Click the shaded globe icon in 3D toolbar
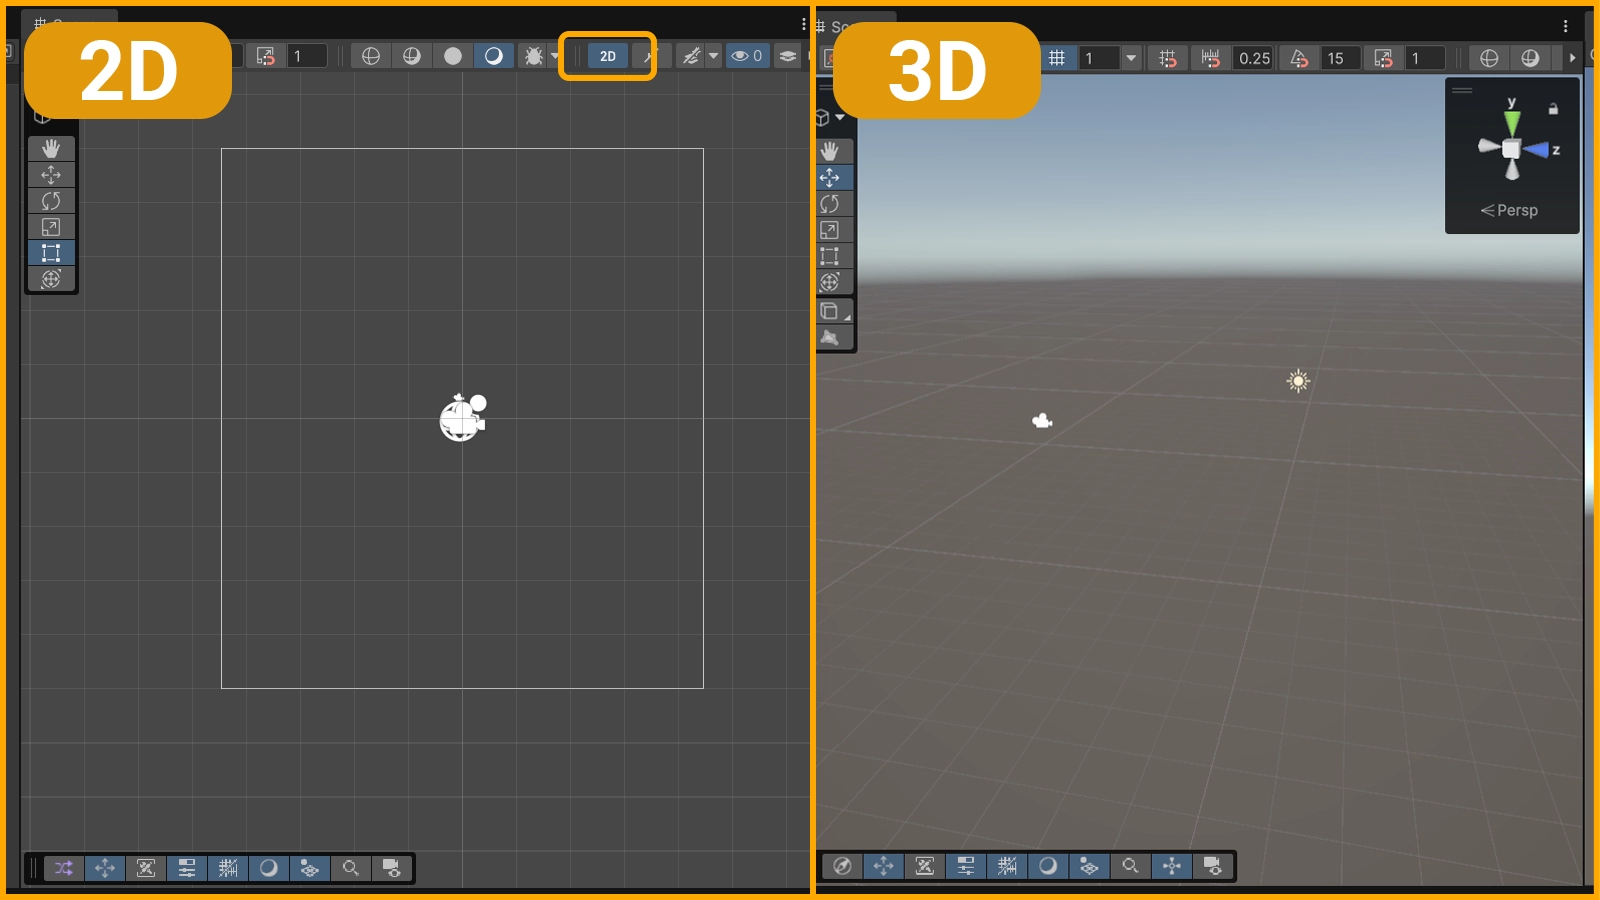 [x=1530, y=58]
